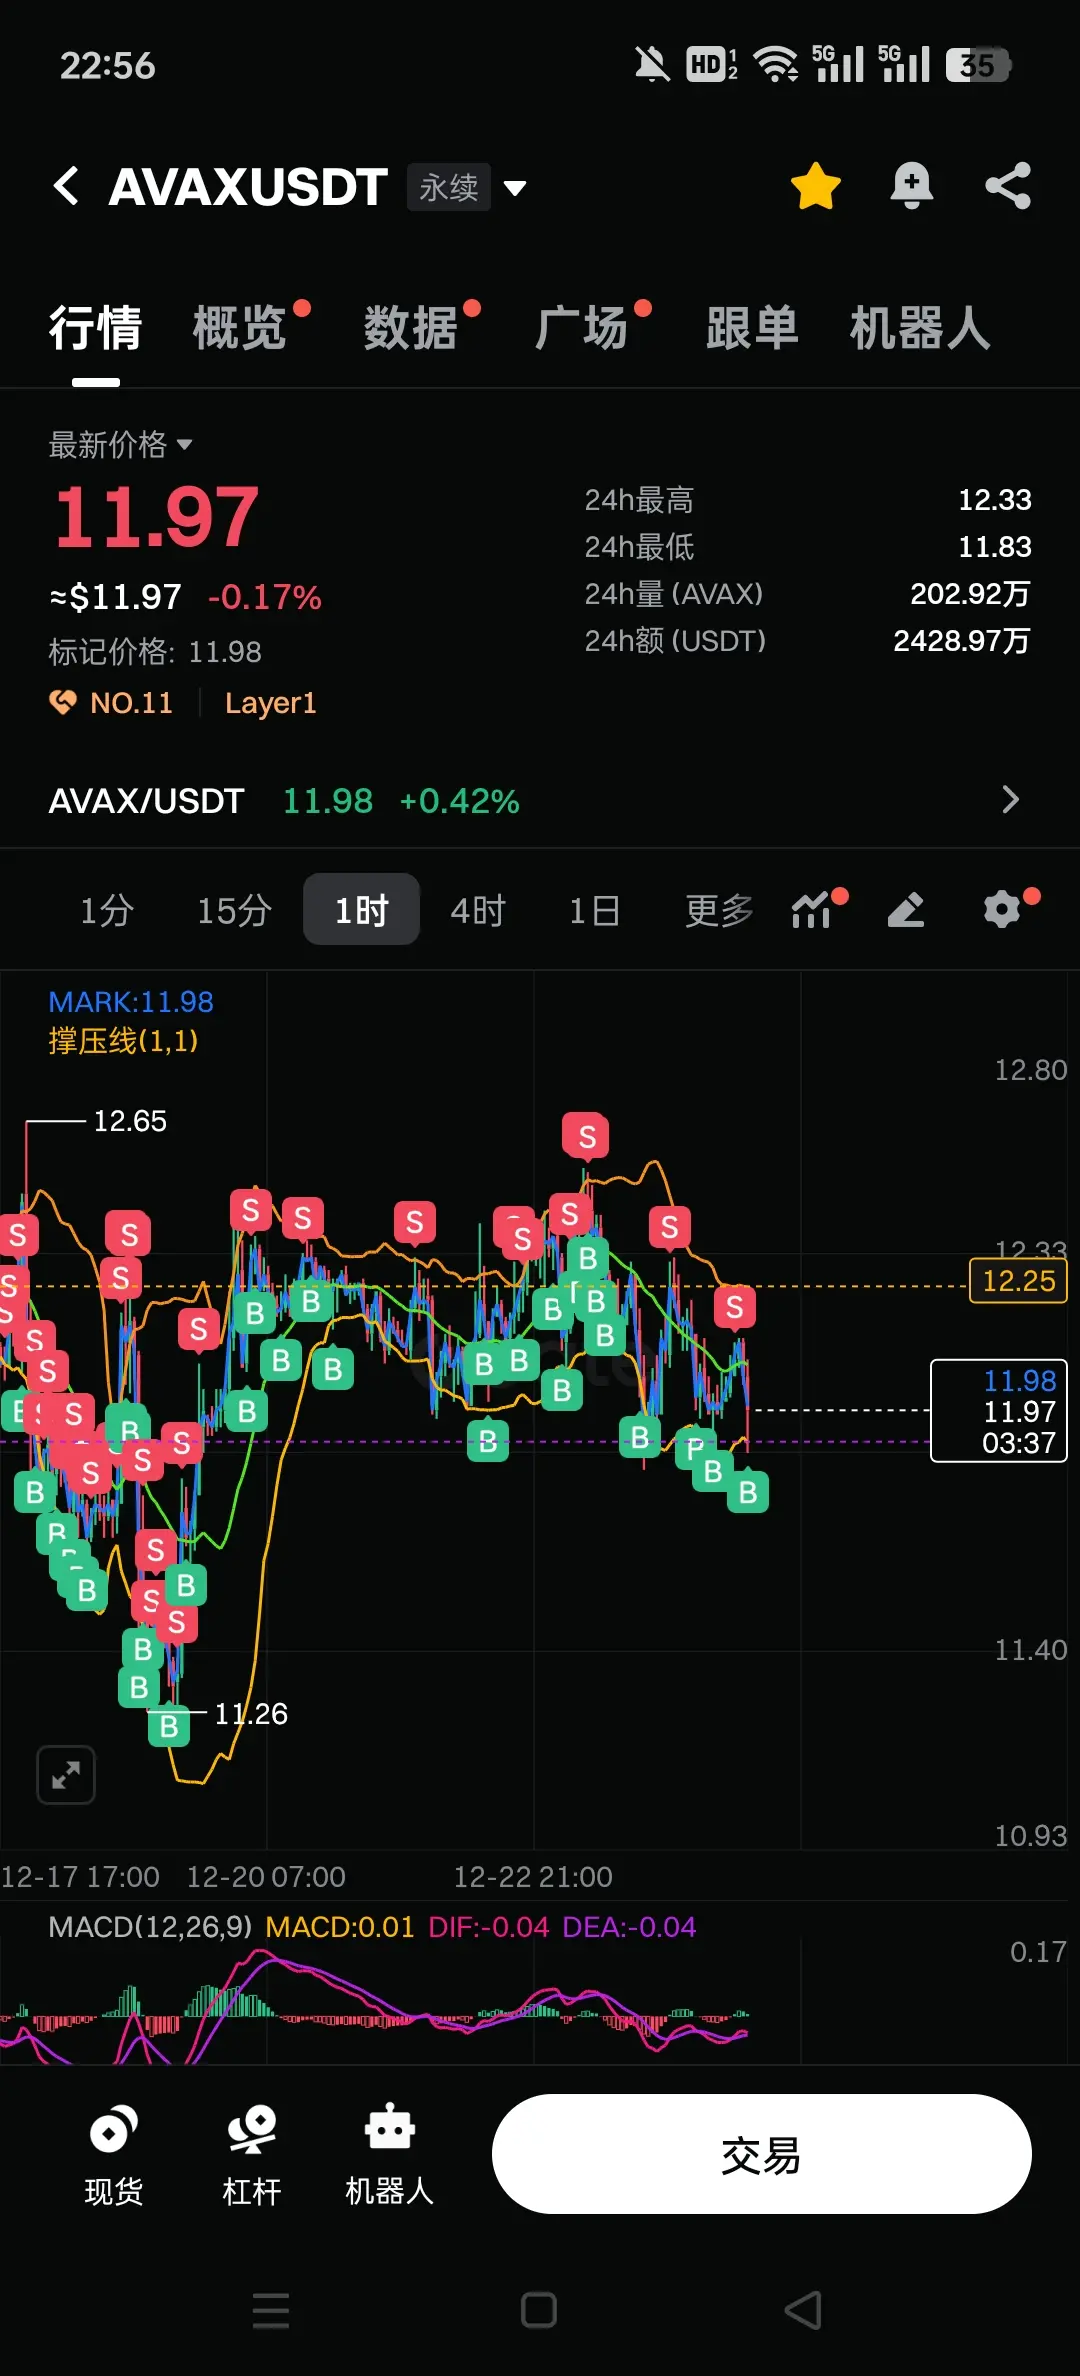This screenshot has height=2376, width=1080.
Task: Open the AVAX/USDT spot row chevron
Action: (1011, 800)
